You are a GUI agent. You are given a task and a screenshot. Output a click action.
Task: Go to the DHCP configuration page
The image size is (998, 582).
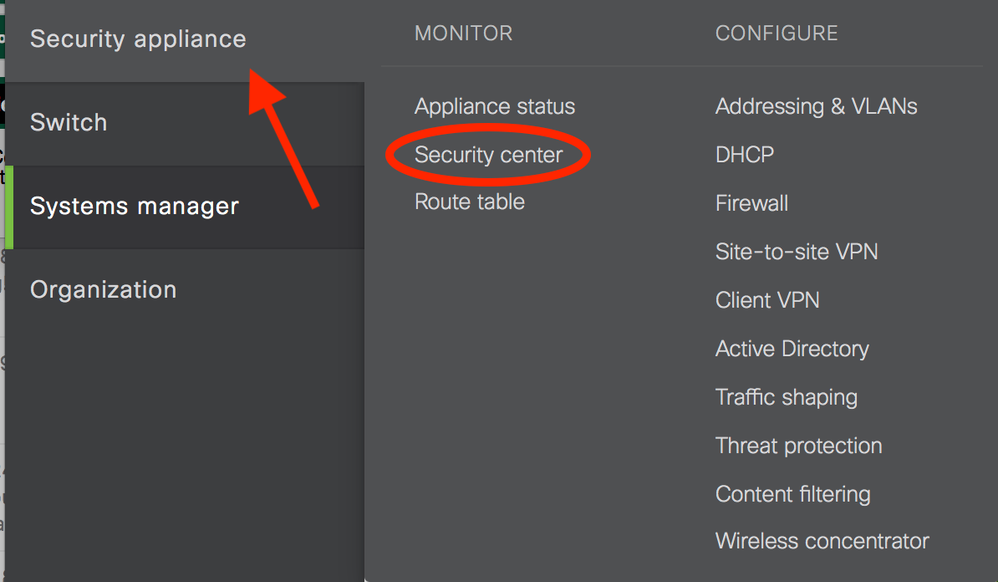744,155
